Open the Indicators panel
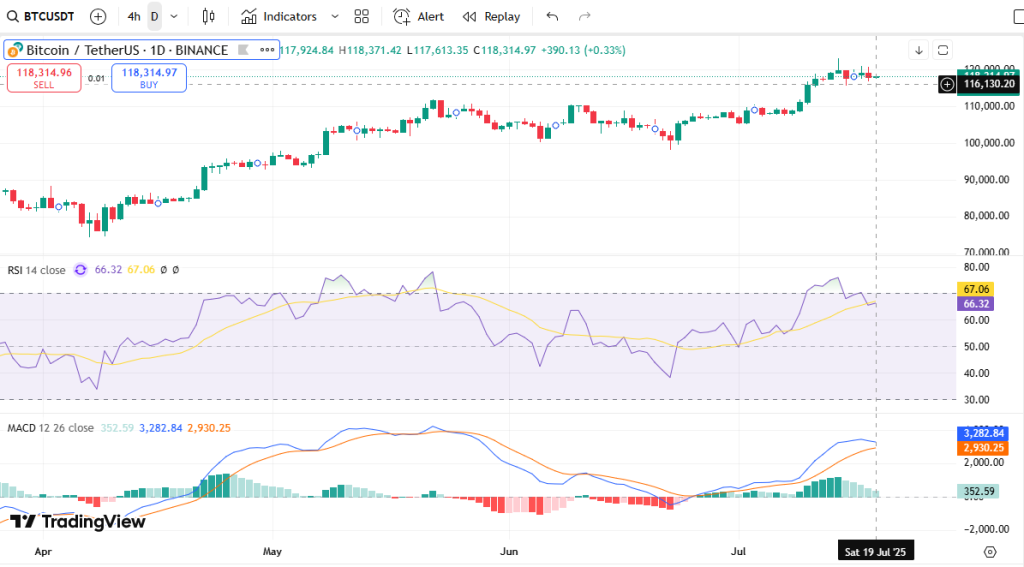Viewport: 1024px width, 567px height. 279,16
